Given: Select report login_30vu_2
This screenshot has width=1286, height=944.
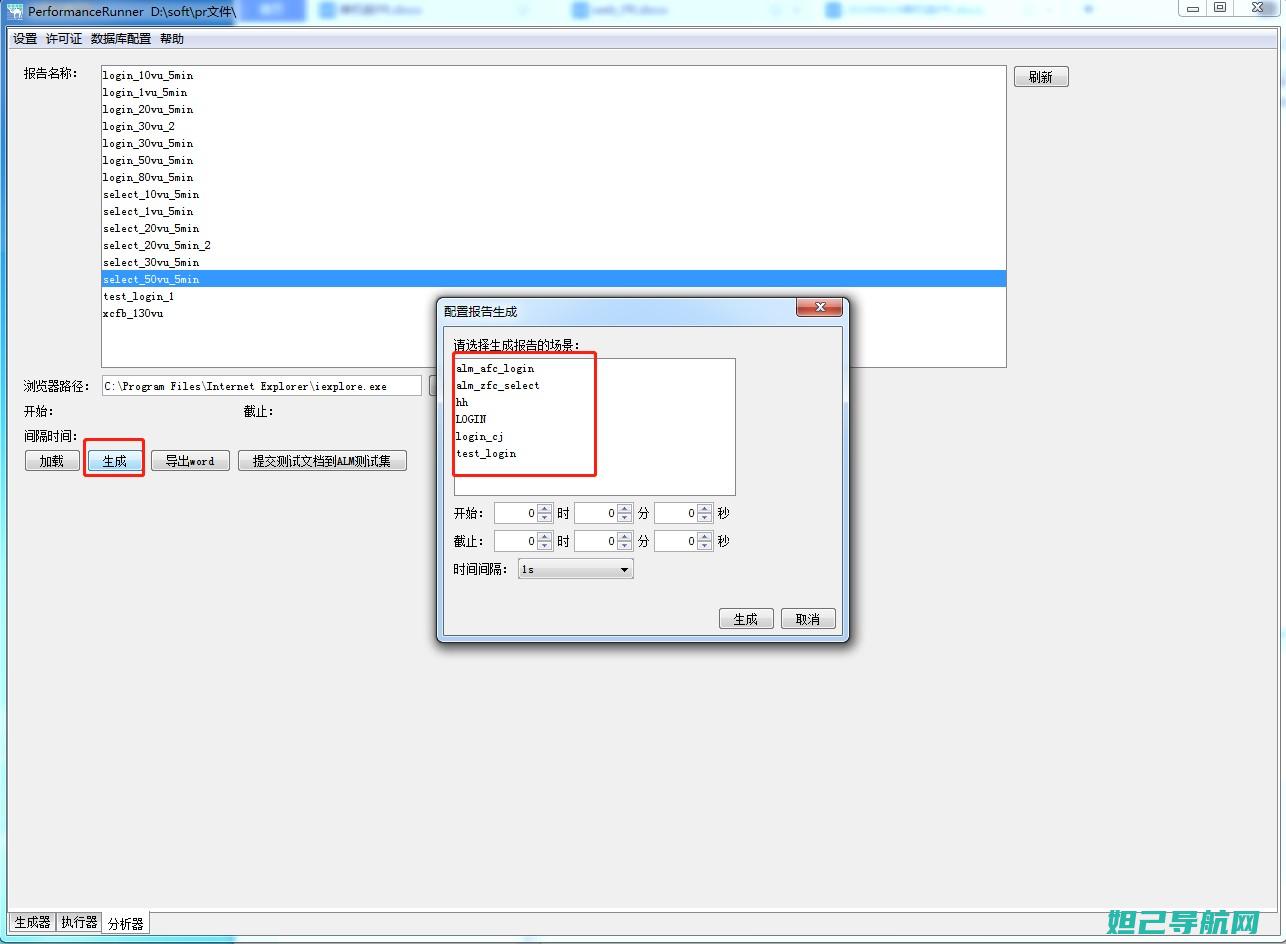Looking at the screenshot, I should coord(553,127).
